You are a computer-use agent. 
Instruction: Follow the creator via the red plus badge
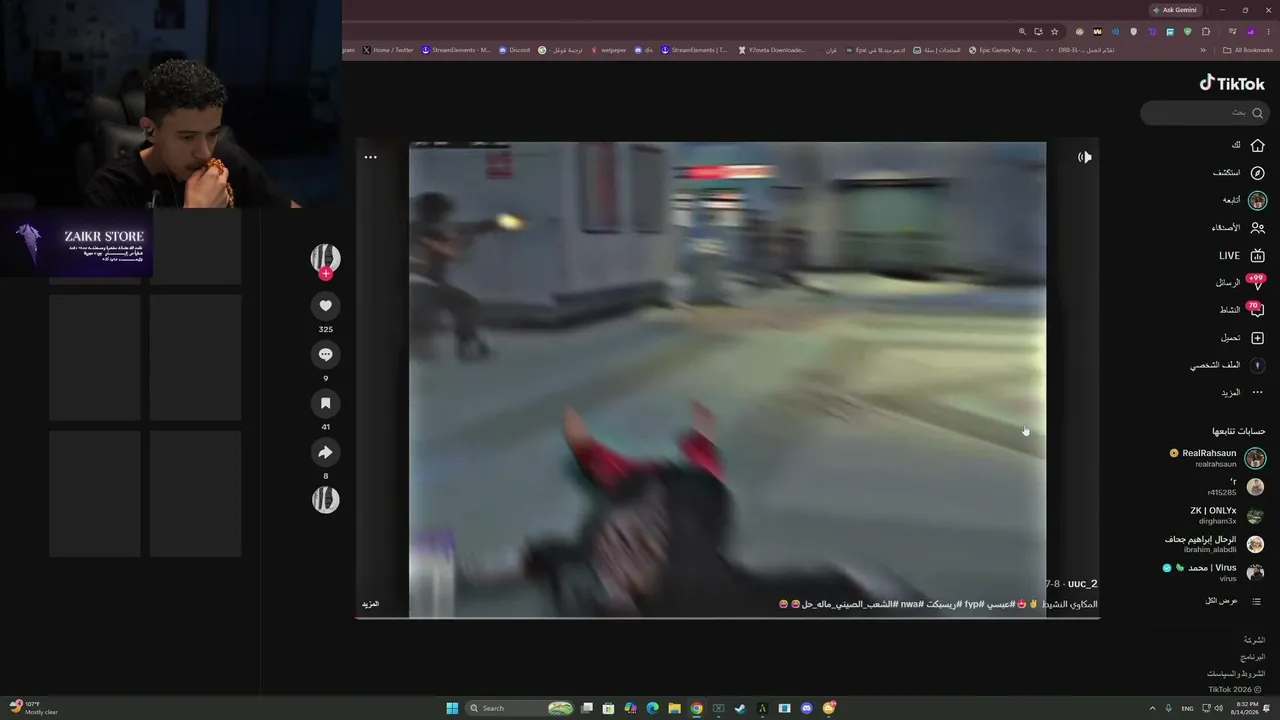[x=325, y=274]
